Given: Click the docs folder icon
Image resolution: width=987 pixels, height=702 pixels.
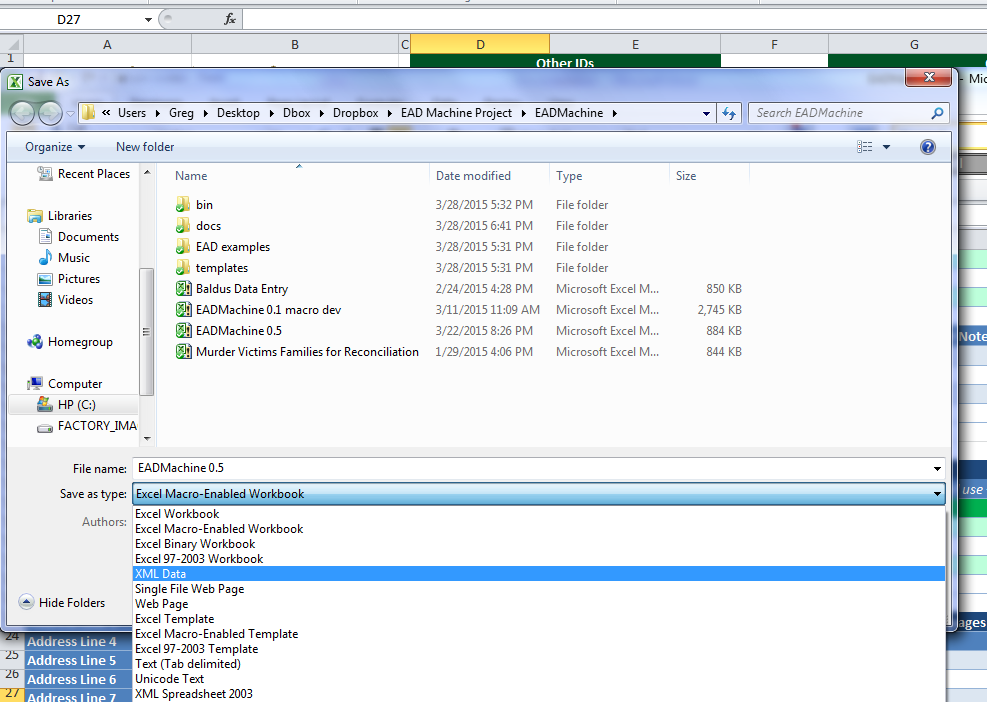Looking at the screenshot, I should [x=183, y=225].
